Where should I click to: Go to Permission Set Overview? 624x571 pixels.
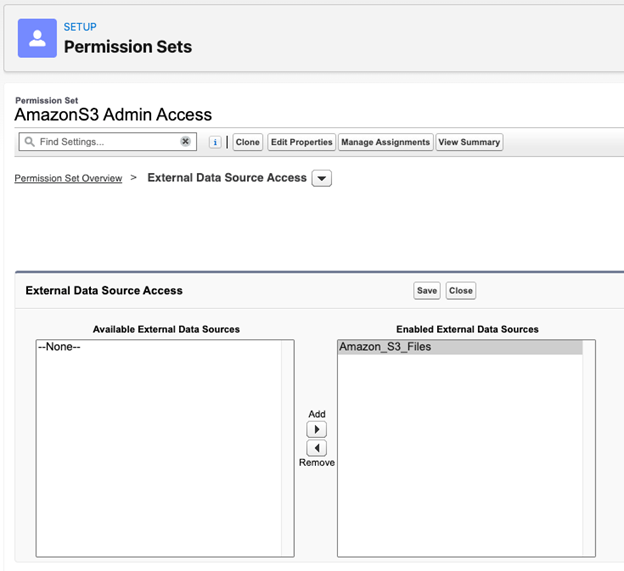[x=68, y=178]
